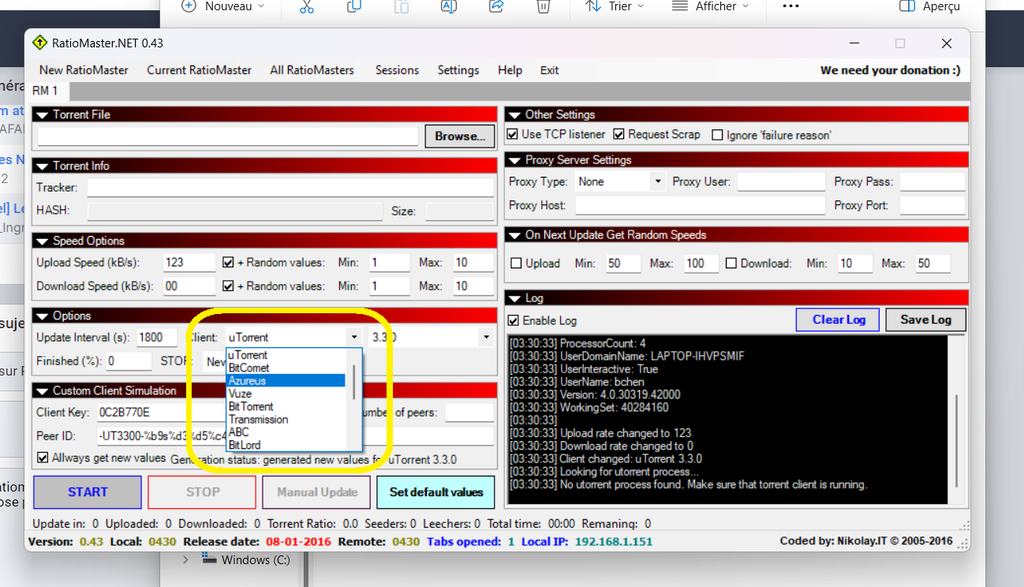Click the client list scrollbar thumb
1024x587 pixels.
tap(353, 382)
